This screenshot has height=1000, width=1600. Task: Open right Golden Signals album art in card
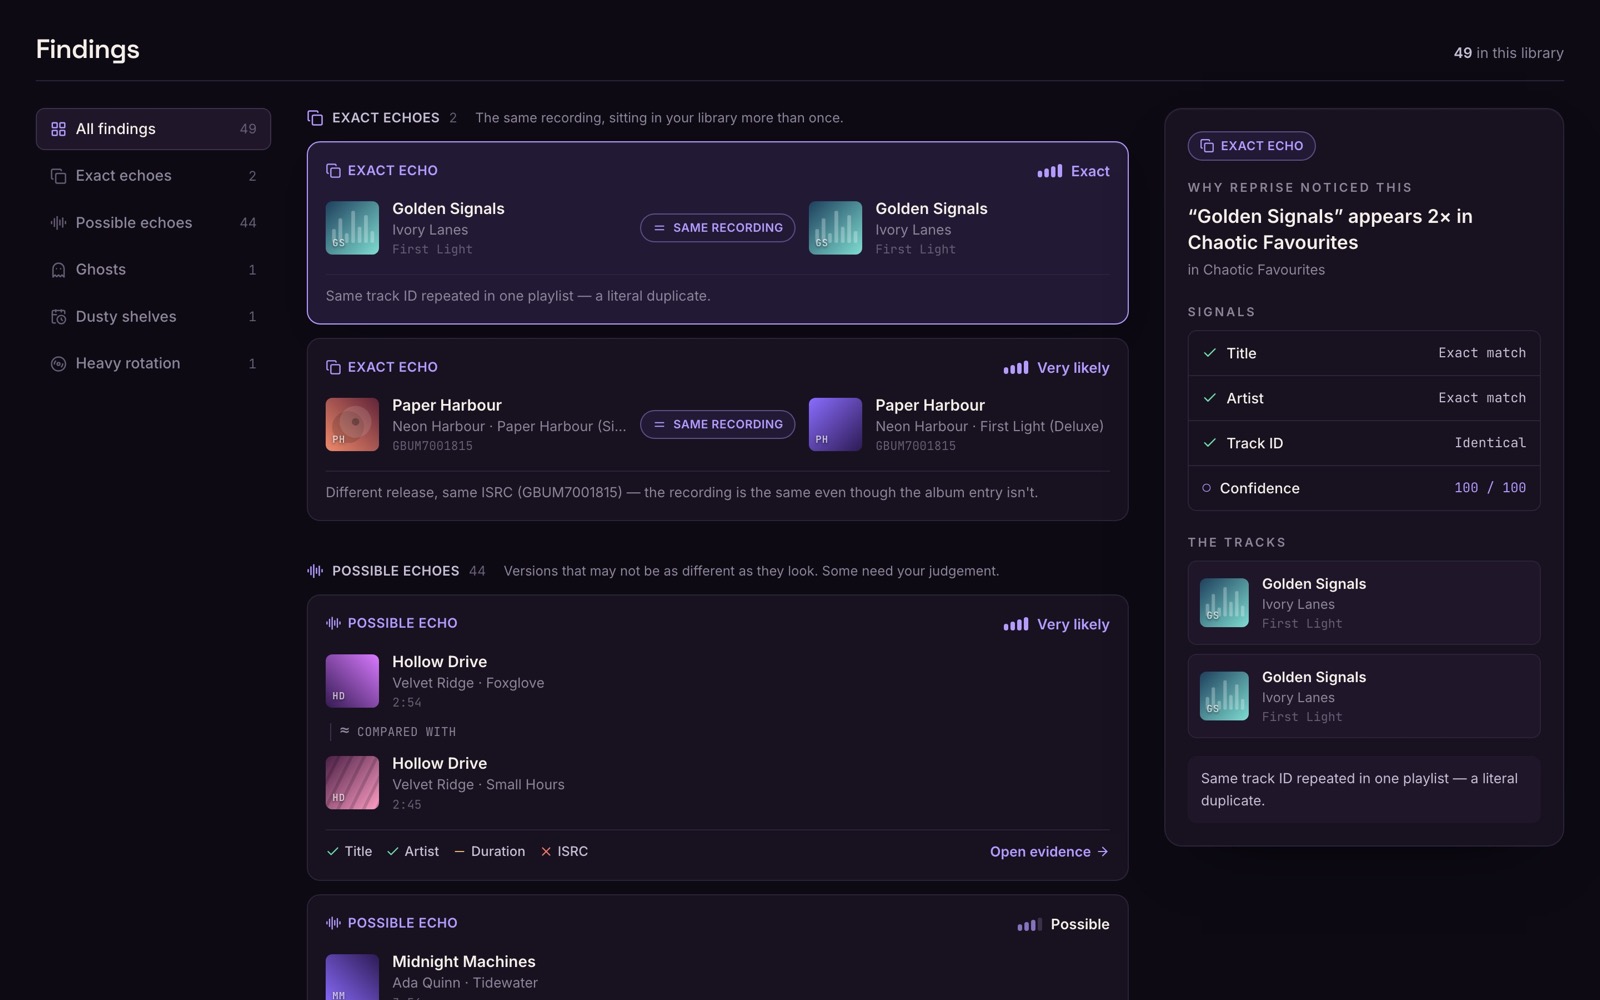pos(835,228)
